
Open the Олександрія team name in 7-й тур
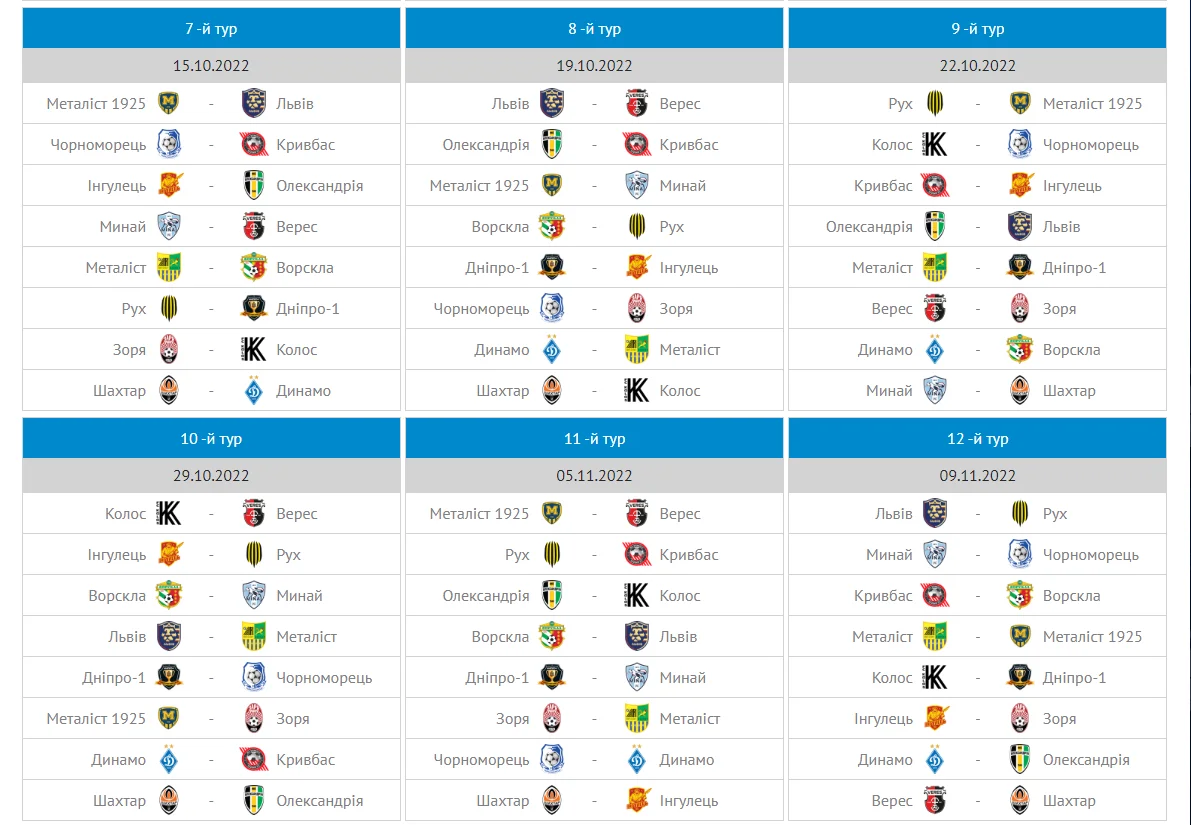click(319, 186)
